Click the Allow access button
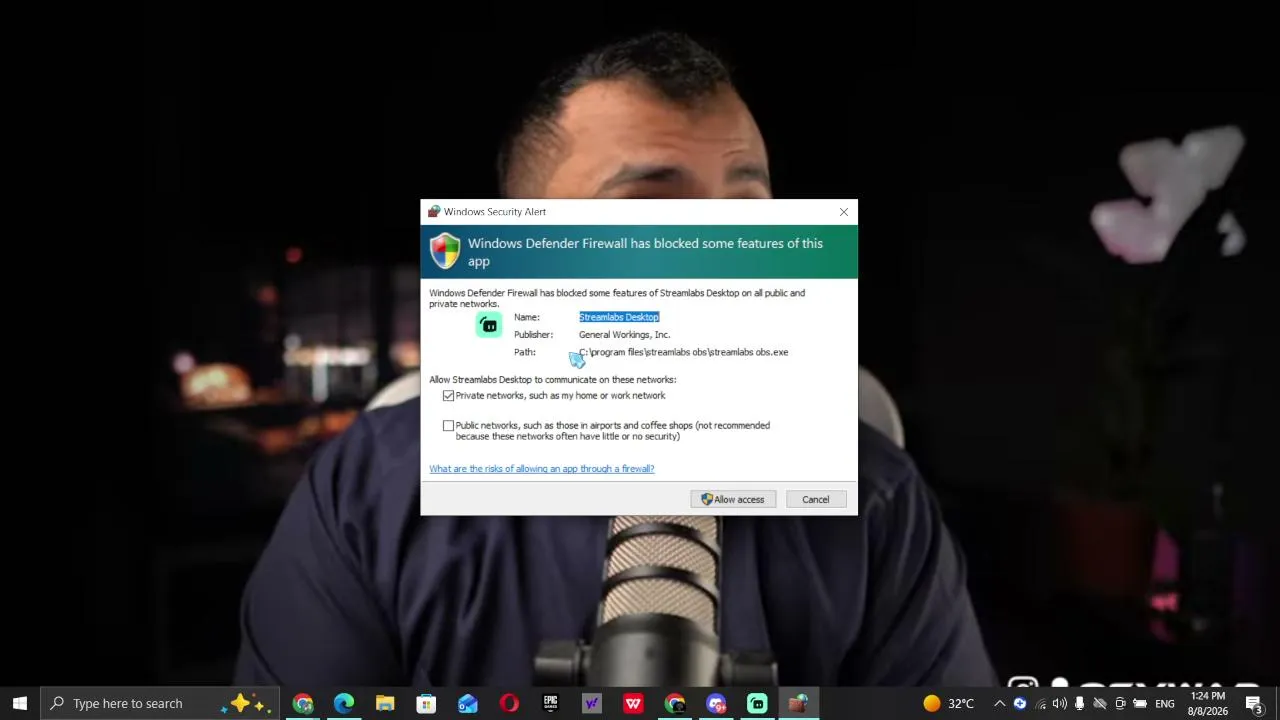Screen dimensions: 1280x720 [x=733, y=499]
